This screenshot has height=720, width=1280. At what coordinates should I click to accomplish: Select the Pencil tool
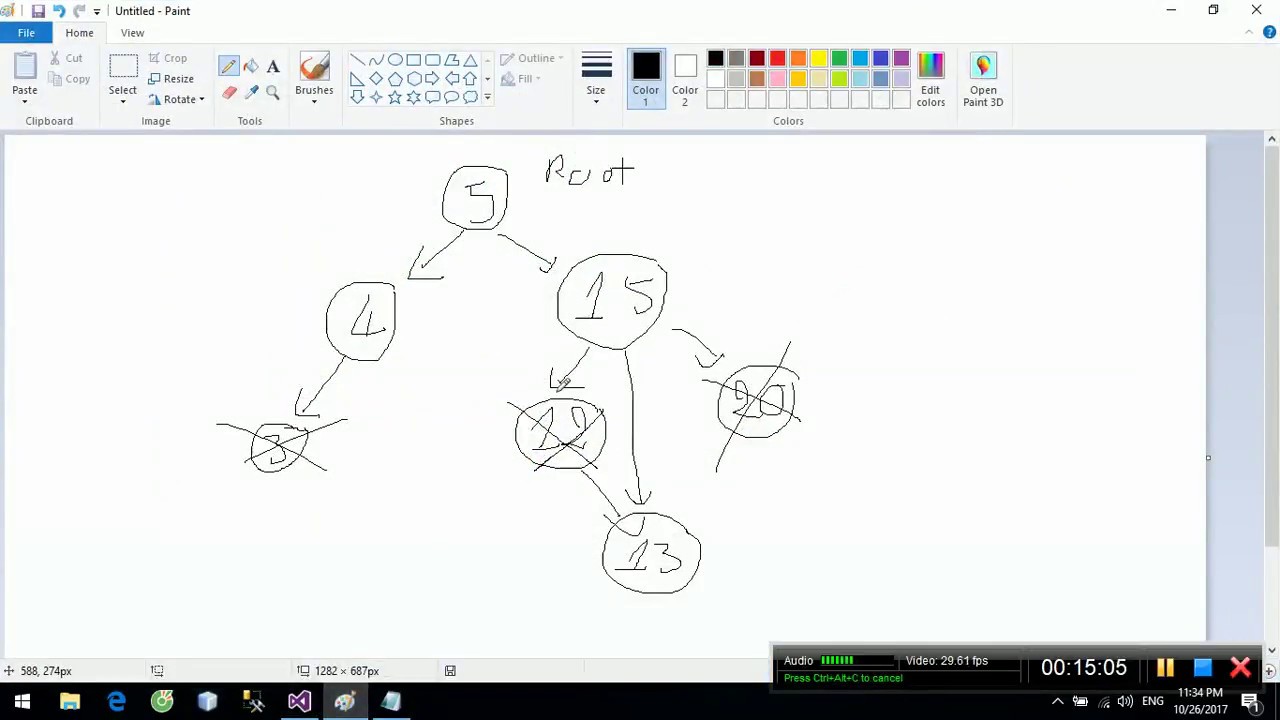[229, 66]
